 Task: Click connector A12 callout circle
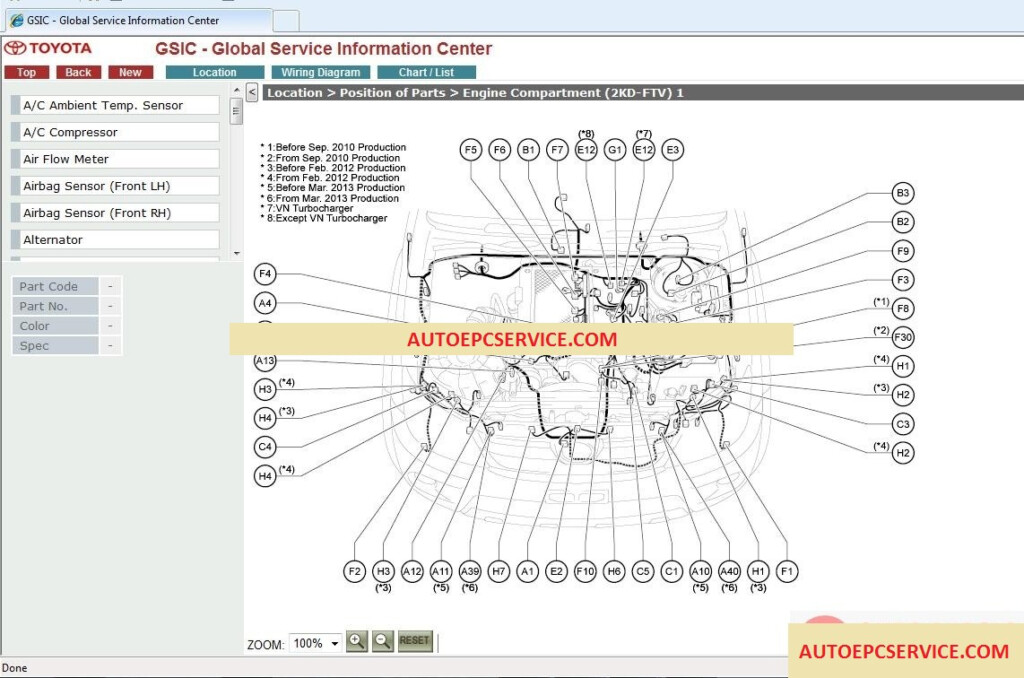[x=412, y=572]
